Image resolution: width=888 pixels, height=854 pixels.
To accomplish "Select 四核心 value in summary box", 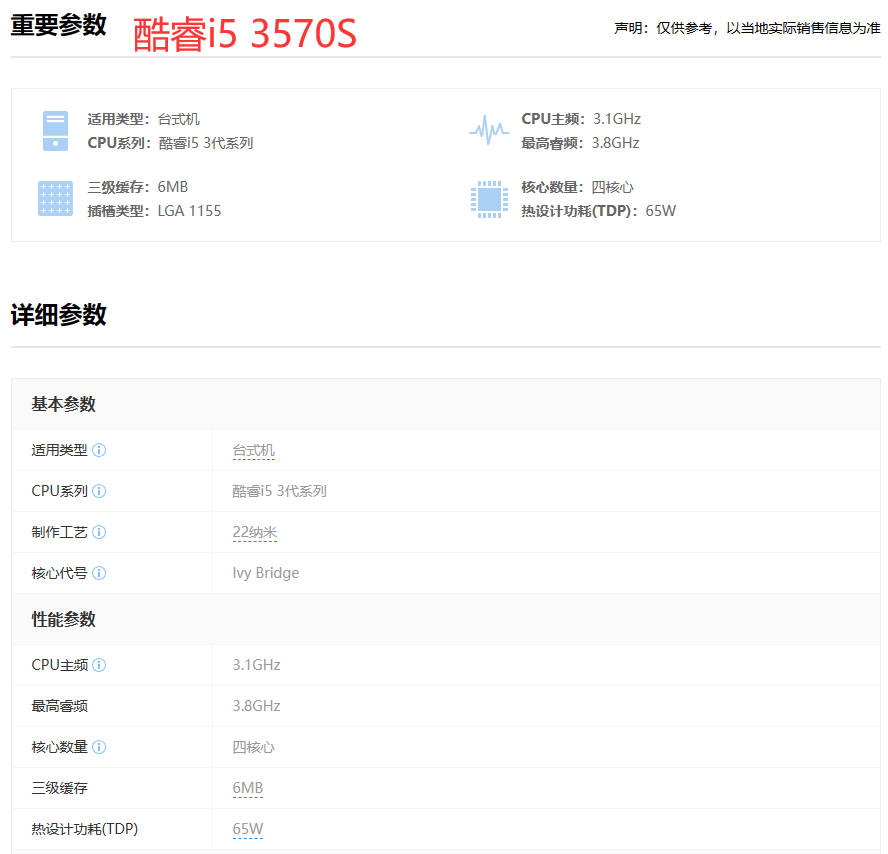I will tap(612, 187).
